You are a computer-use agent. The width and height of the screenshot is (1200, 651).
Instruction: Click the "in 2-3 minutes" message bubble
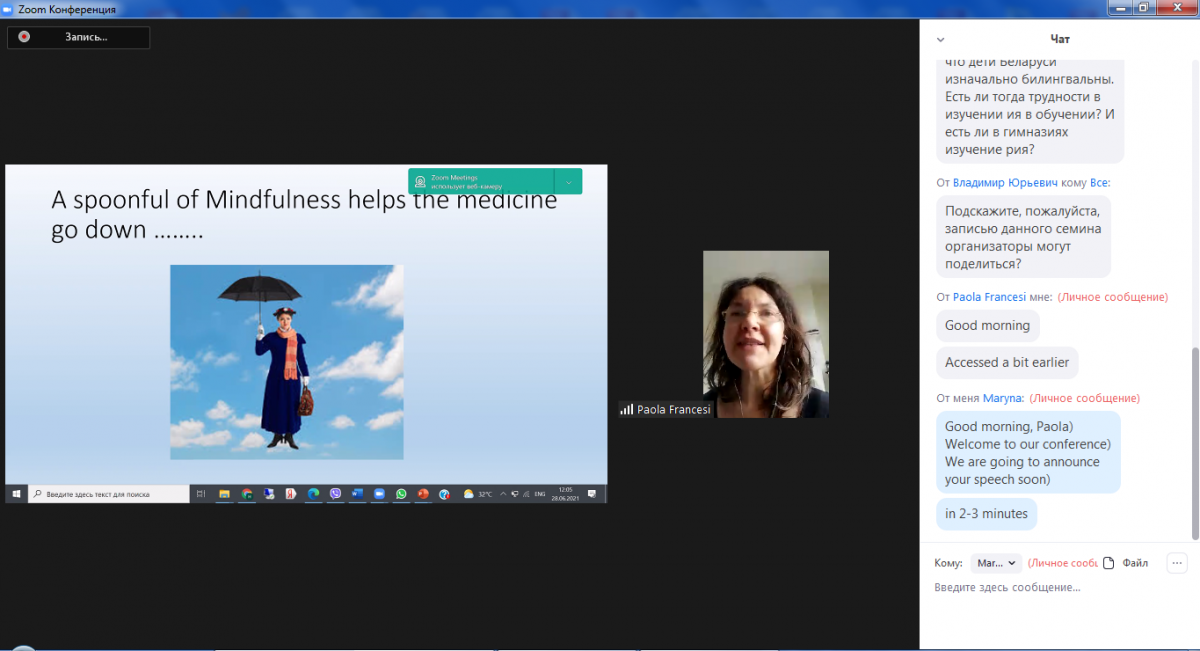(x=986, y=514)
